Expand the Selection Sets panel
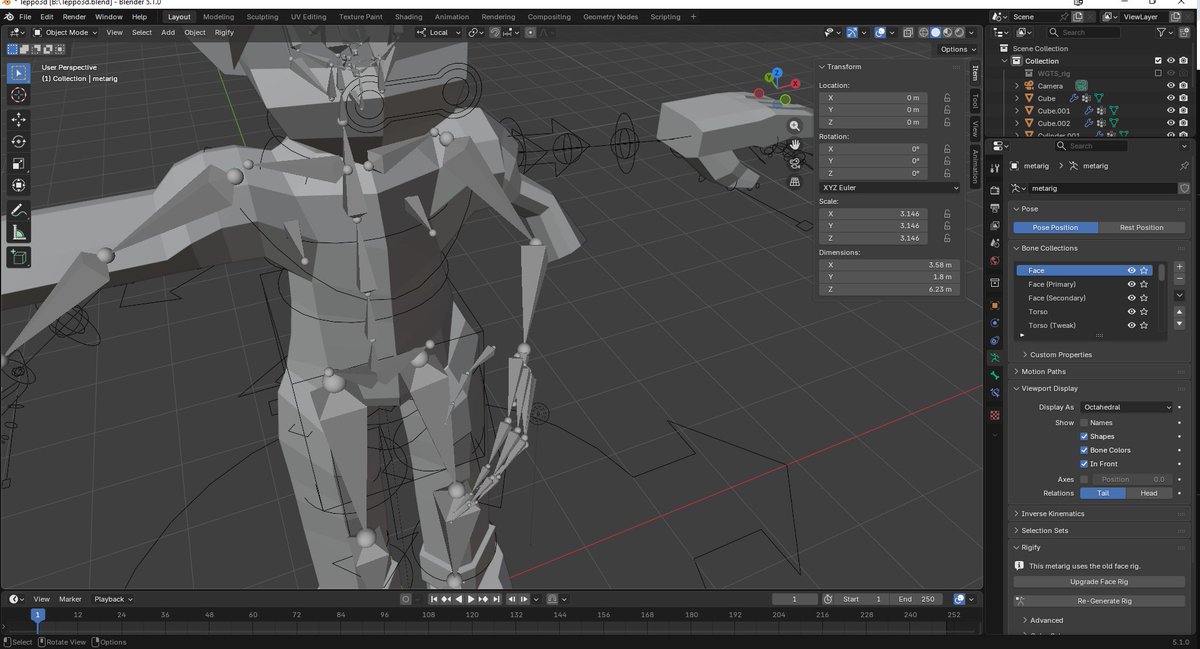This screenshot has height=649, width=1200. 1044,531
